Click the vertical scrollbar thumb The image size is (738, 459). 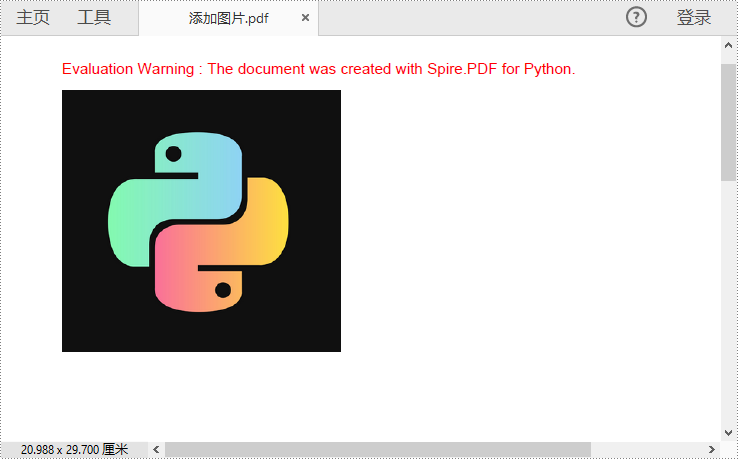728,122
